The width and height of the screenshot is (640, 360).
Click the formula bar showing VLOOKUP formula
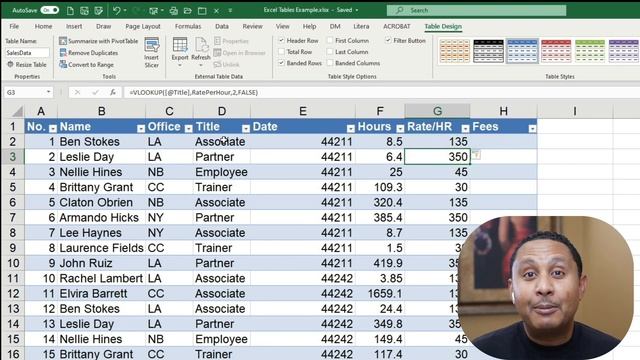click(382, 93)
